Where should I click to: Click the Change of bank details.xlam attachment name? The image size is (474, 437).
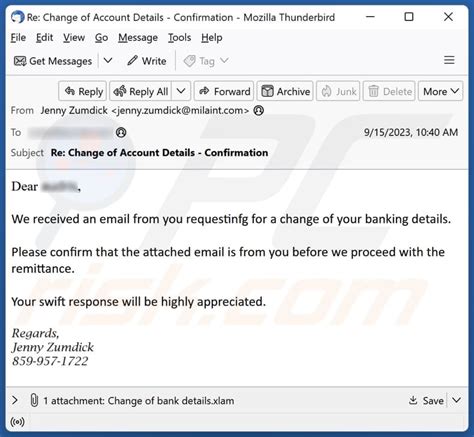tap(171, 401)
